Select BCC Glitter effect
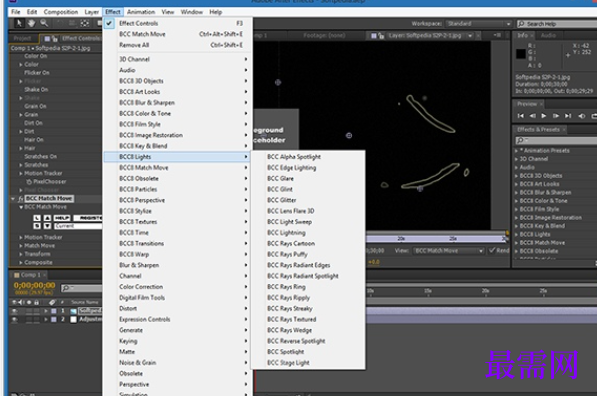Viewport: 597px width, 396px height. [x=308, y=200]
